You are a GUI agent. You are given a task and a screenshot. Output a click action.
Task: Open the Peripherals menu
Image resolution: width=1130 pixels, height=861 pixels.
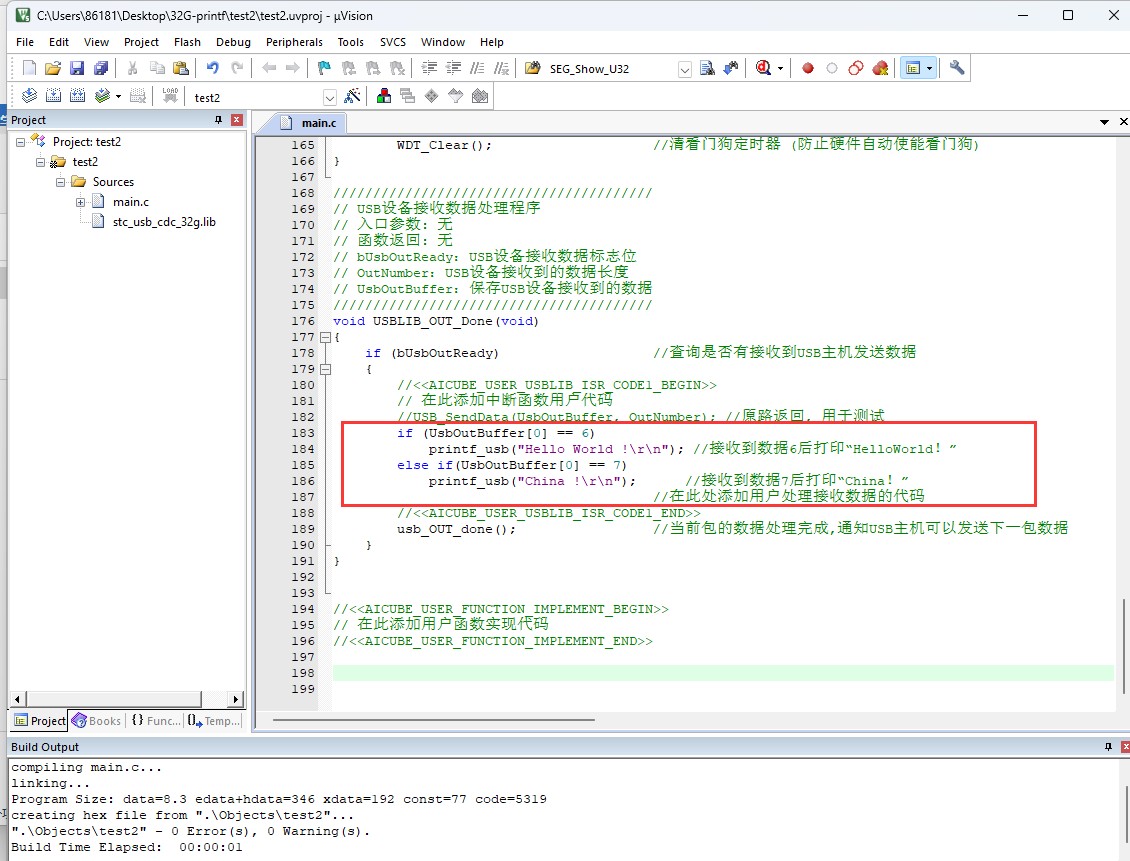pos(294,42)
